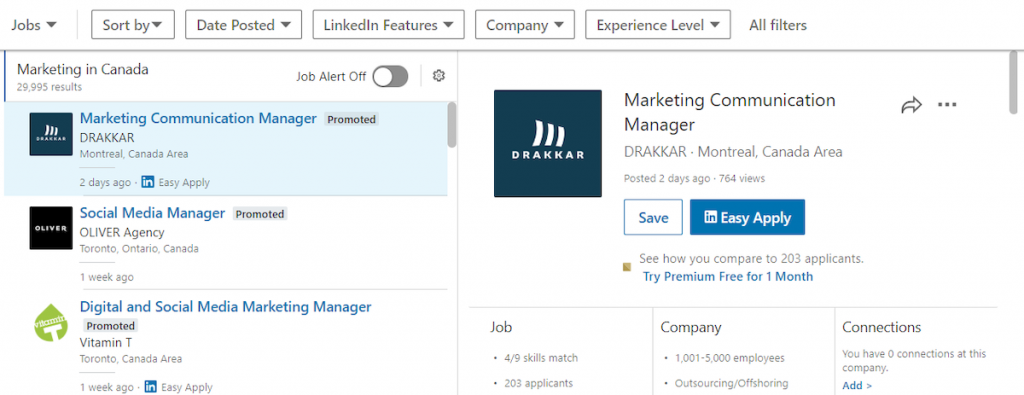Expand the Company filter dropdown
The height and width of the screenshot is (395, 1024).
(x=524, y=25)
